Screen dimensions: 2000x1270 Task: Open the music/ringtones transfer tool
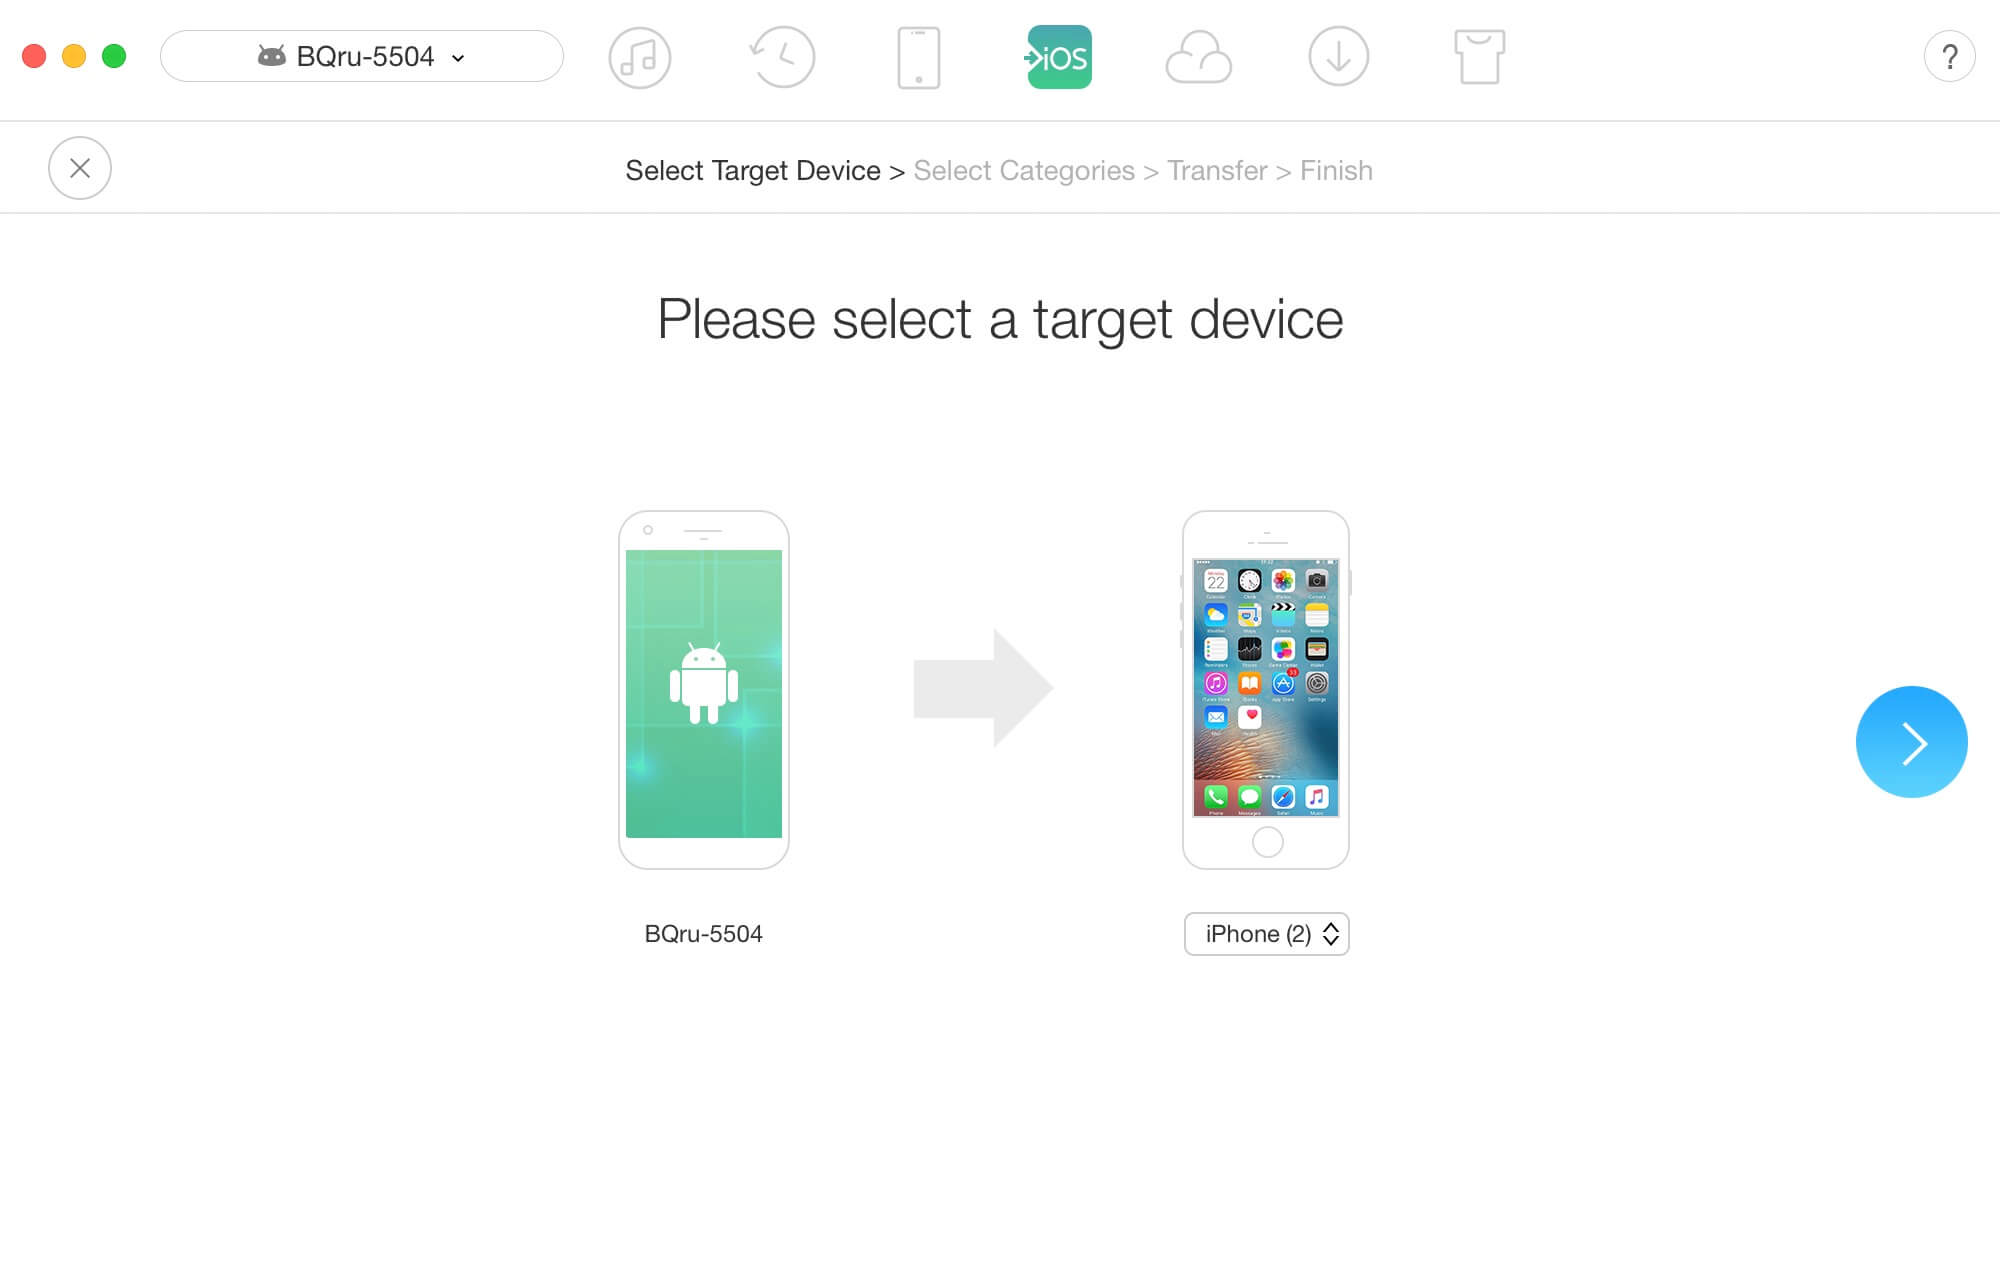638,55
